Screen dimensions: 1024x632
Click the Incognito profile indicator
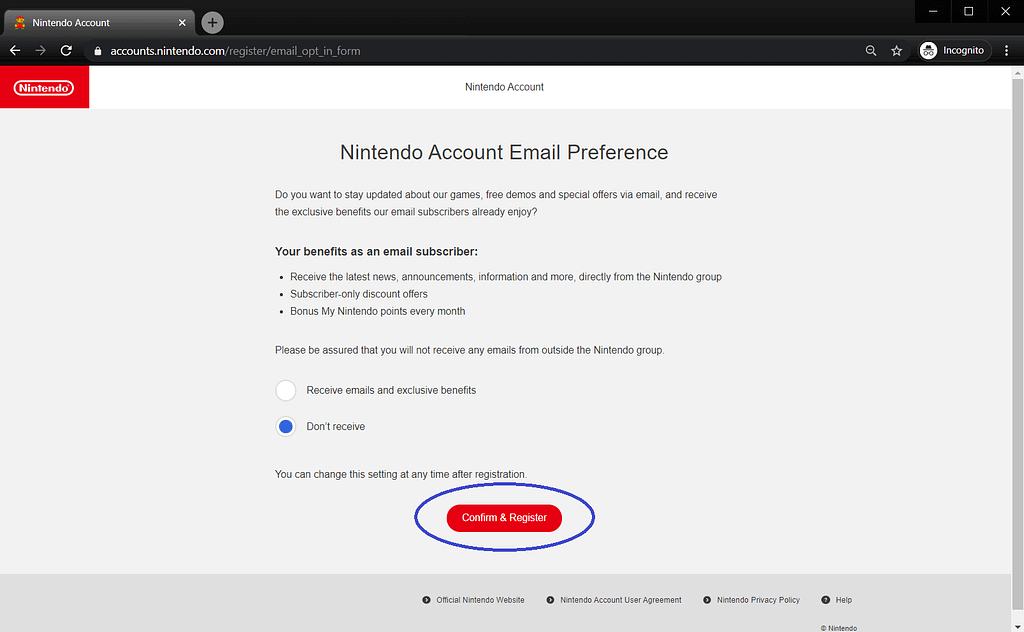coord(952,50)
